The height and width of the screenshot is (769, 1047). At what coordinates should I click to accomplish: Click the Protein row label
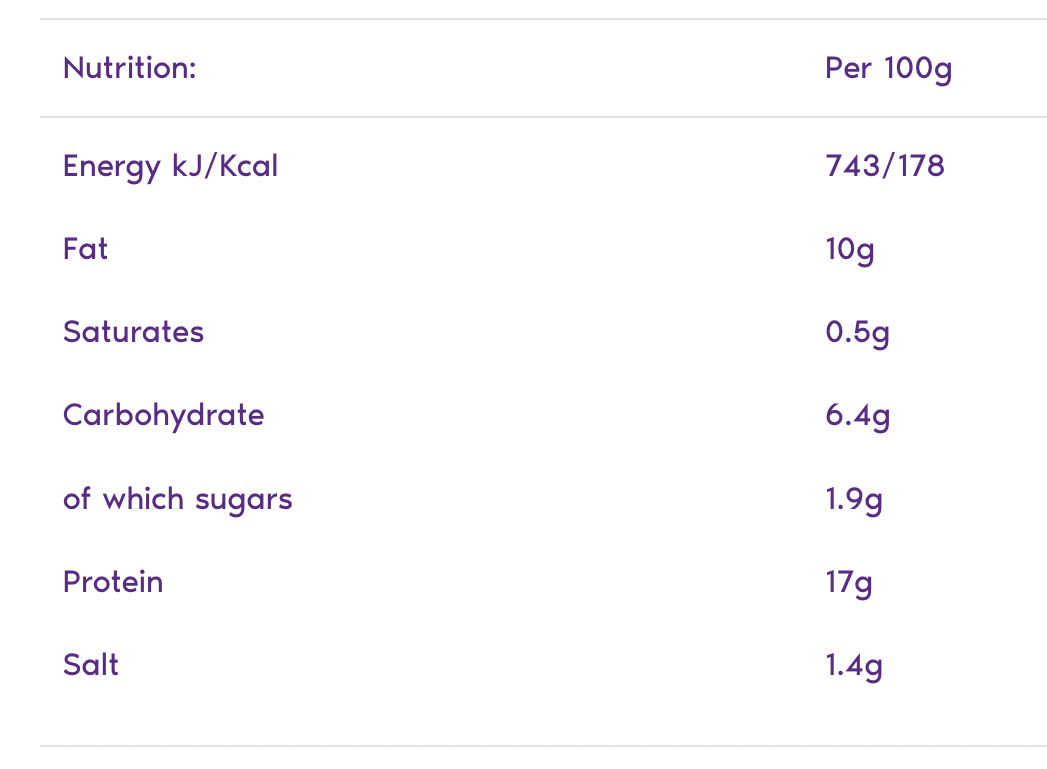113,581
